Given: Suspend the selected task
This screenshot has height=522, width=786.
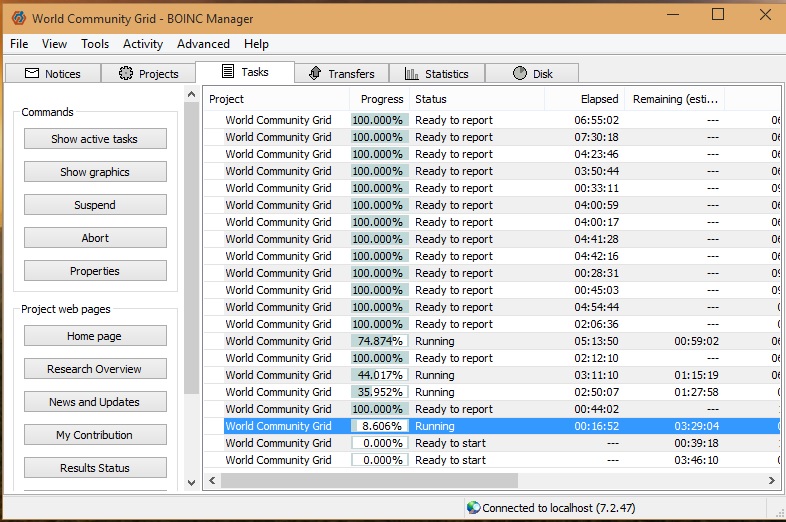Looking at the screenshot, I should (x=95, y=205).
